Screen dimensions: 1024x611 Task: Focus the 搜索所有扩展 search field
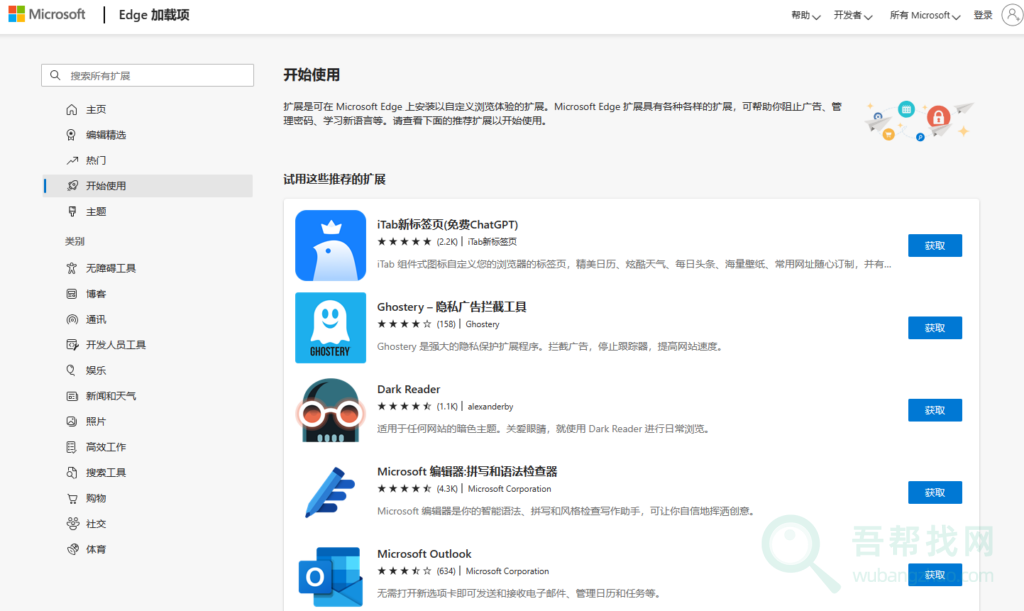tap(155, 76)
